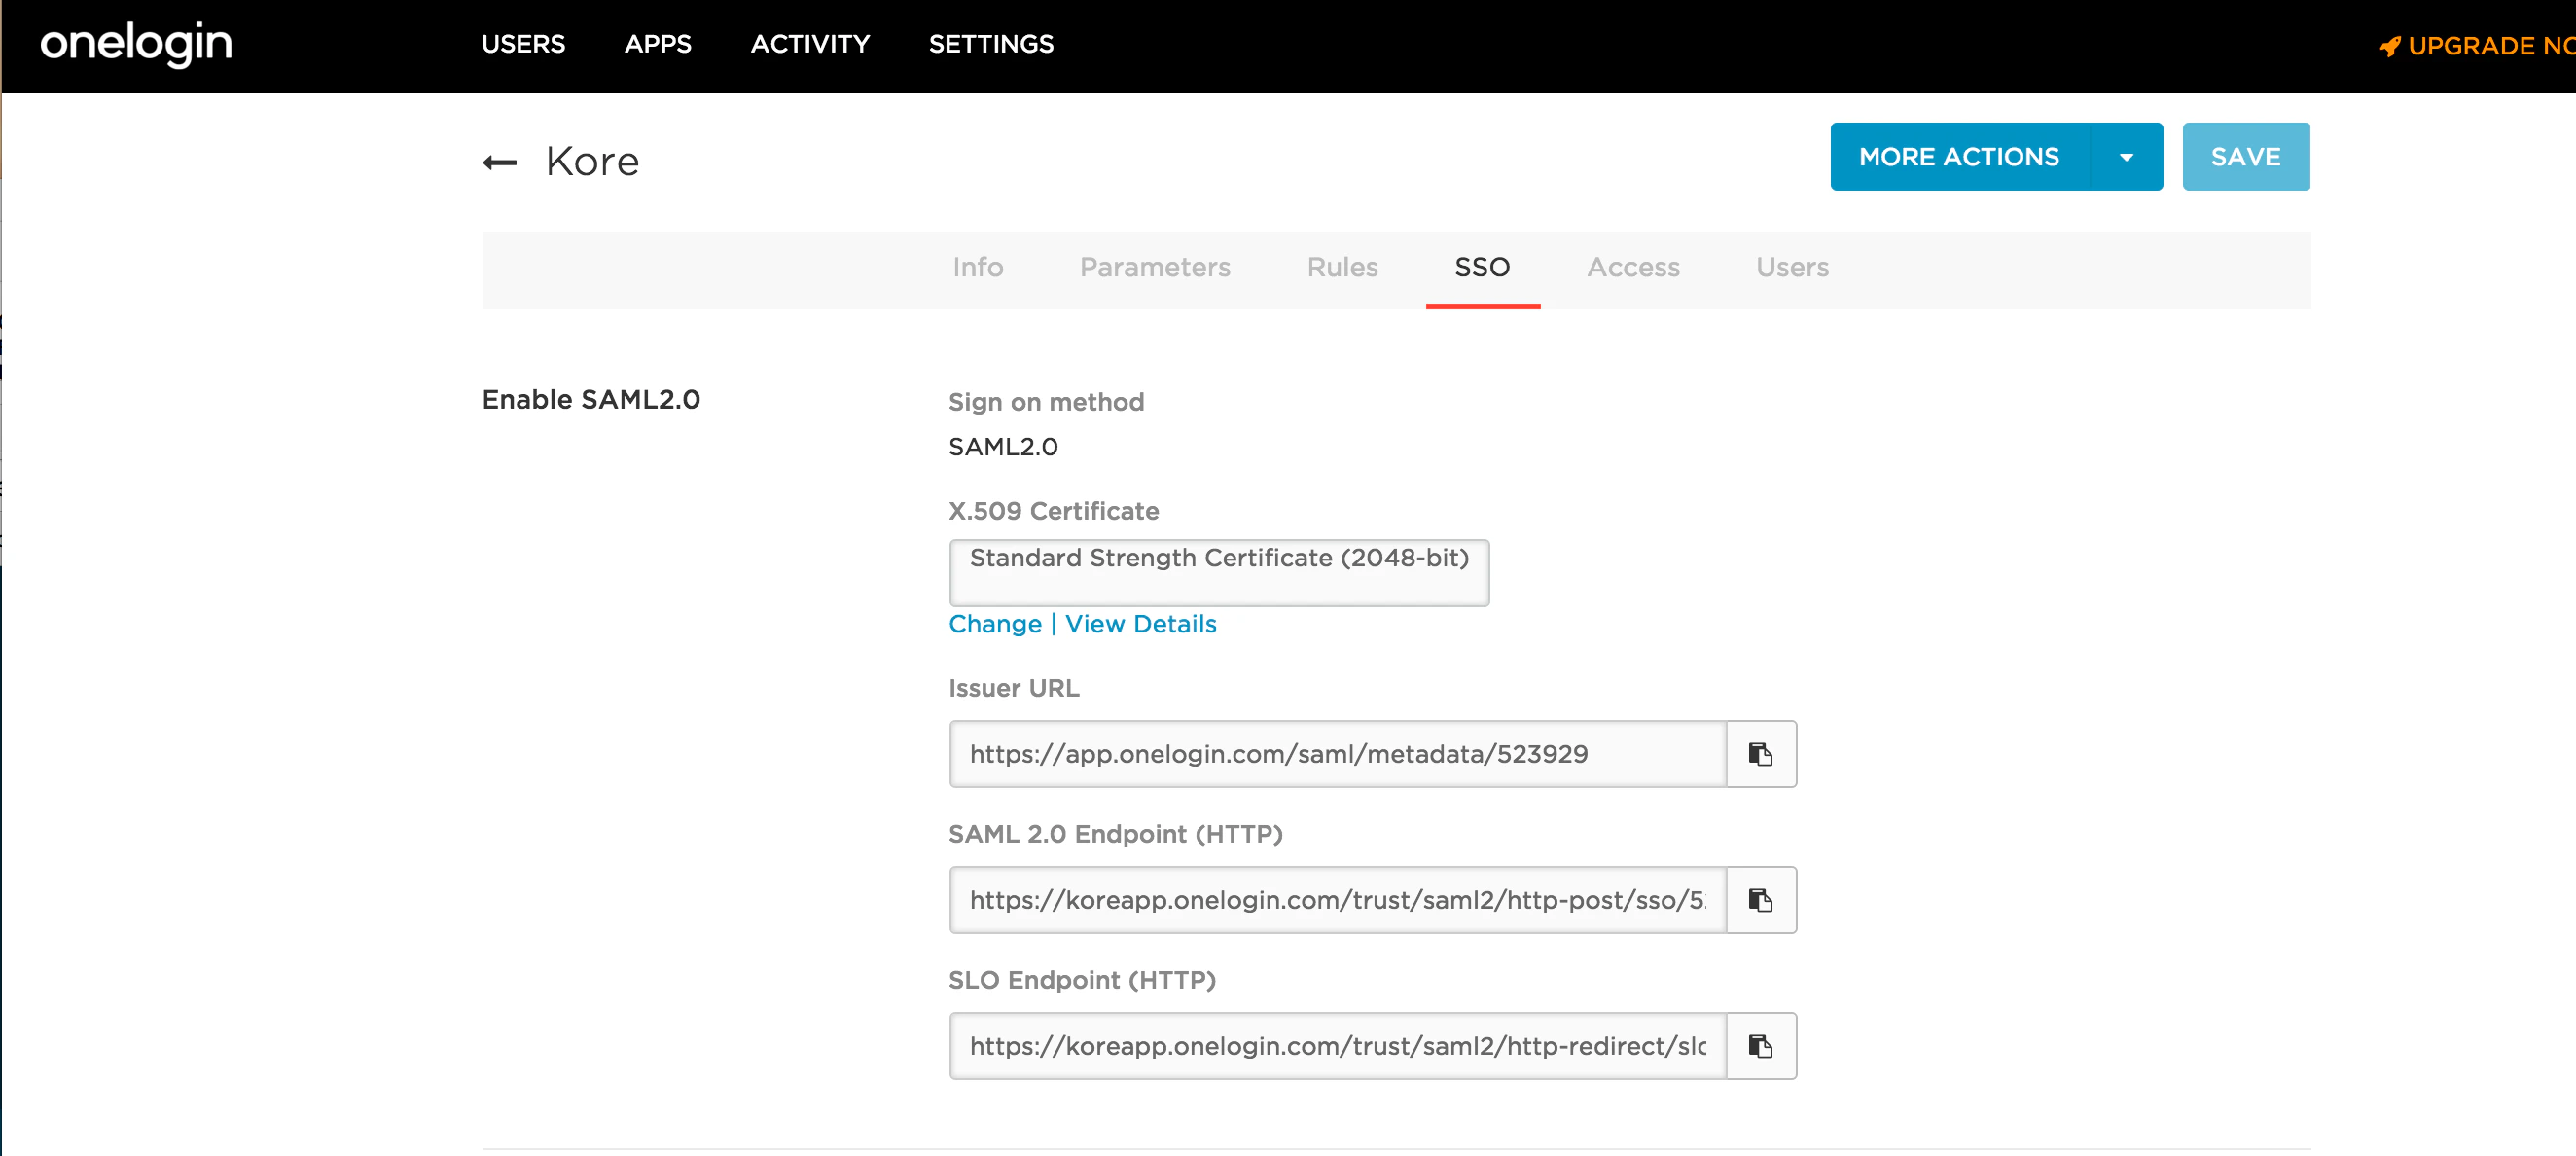Copy the SLO Endpoint URL
Image resolution: width=2576 pixels, height=1156 pixels.
1760,1046
